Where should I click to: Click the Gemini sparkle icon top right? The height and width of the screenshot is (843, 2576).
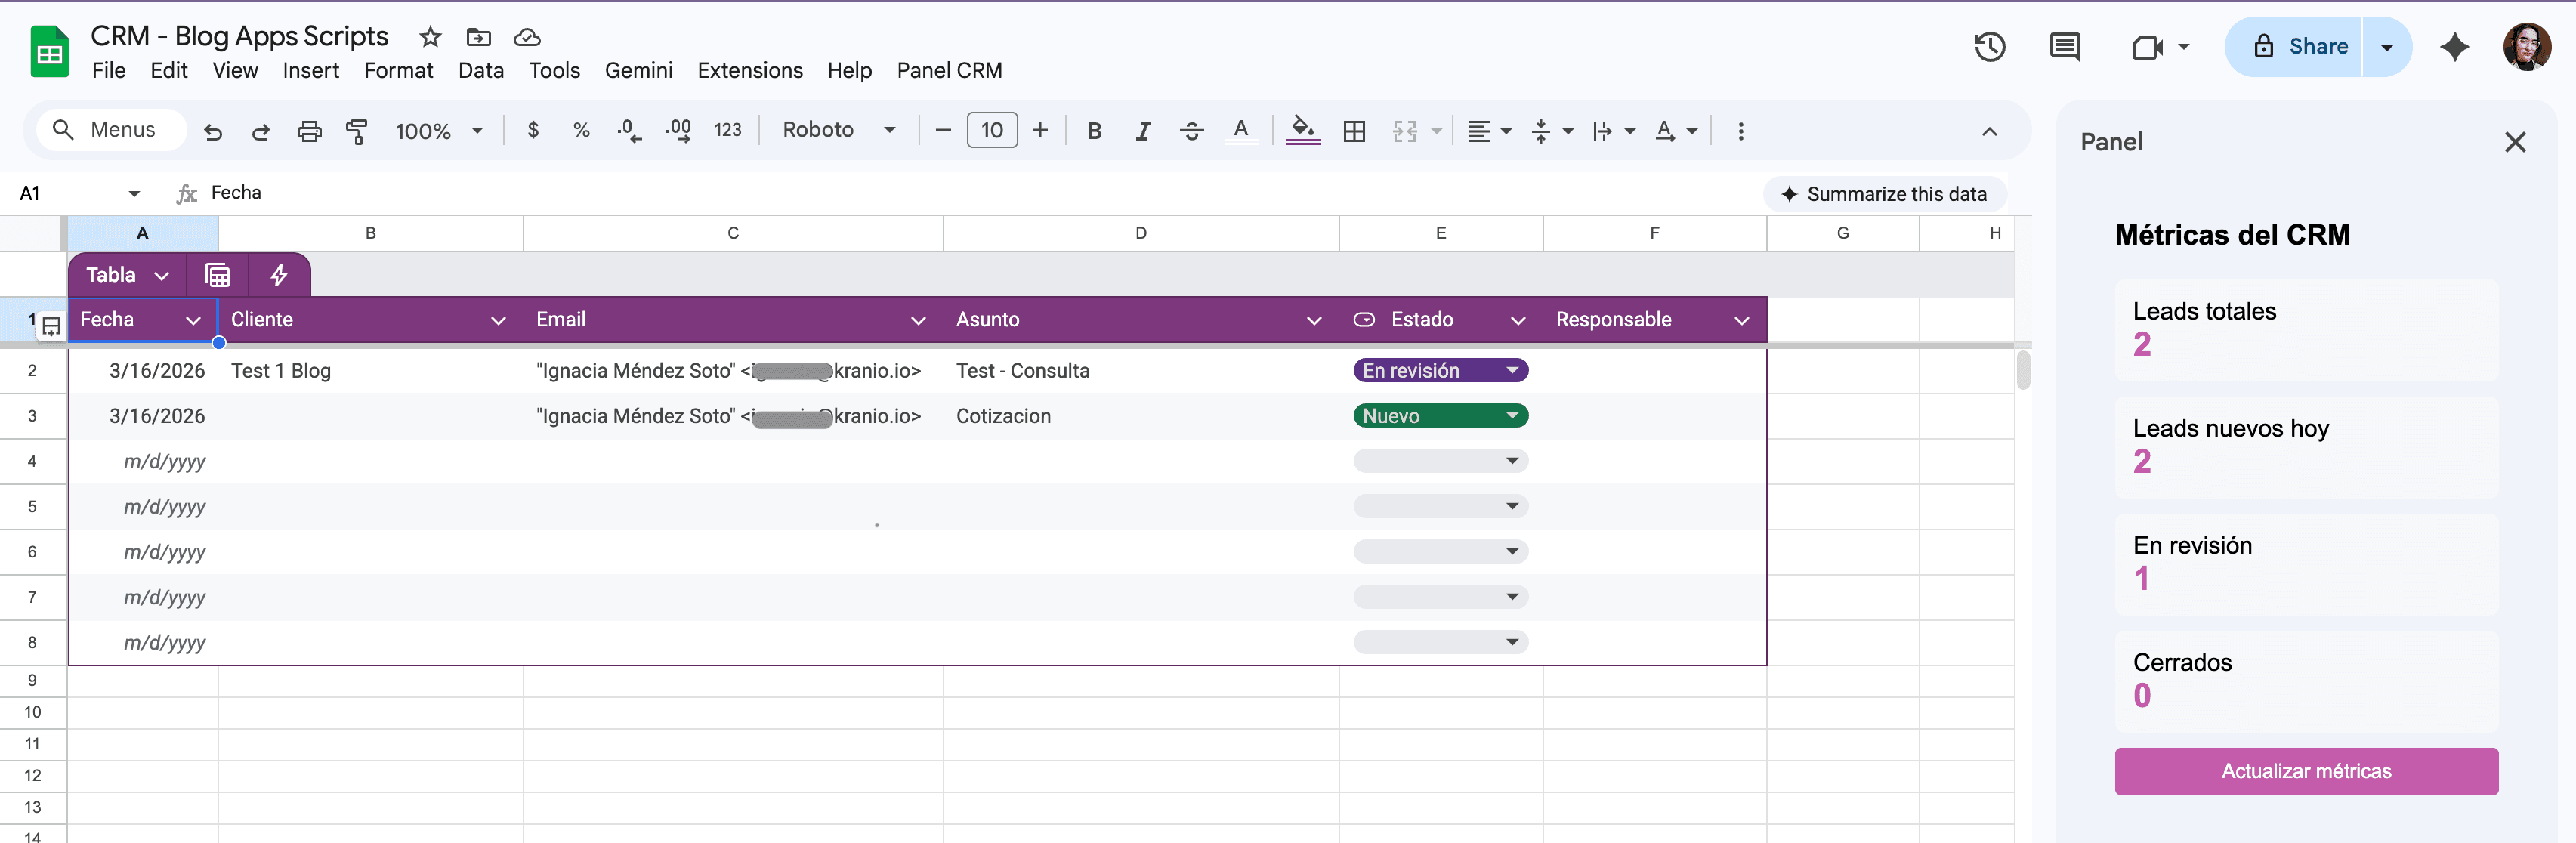[2454, 47]
